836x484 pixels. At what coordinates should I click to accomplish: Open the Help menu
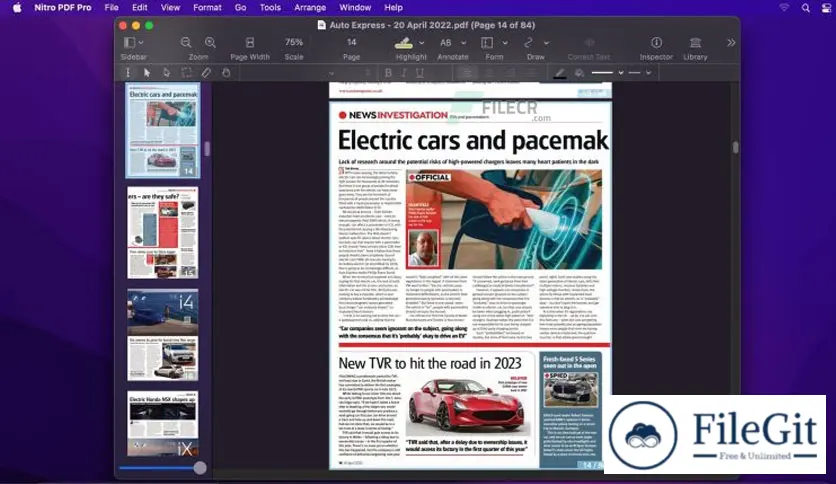click(x=393, y=7)
